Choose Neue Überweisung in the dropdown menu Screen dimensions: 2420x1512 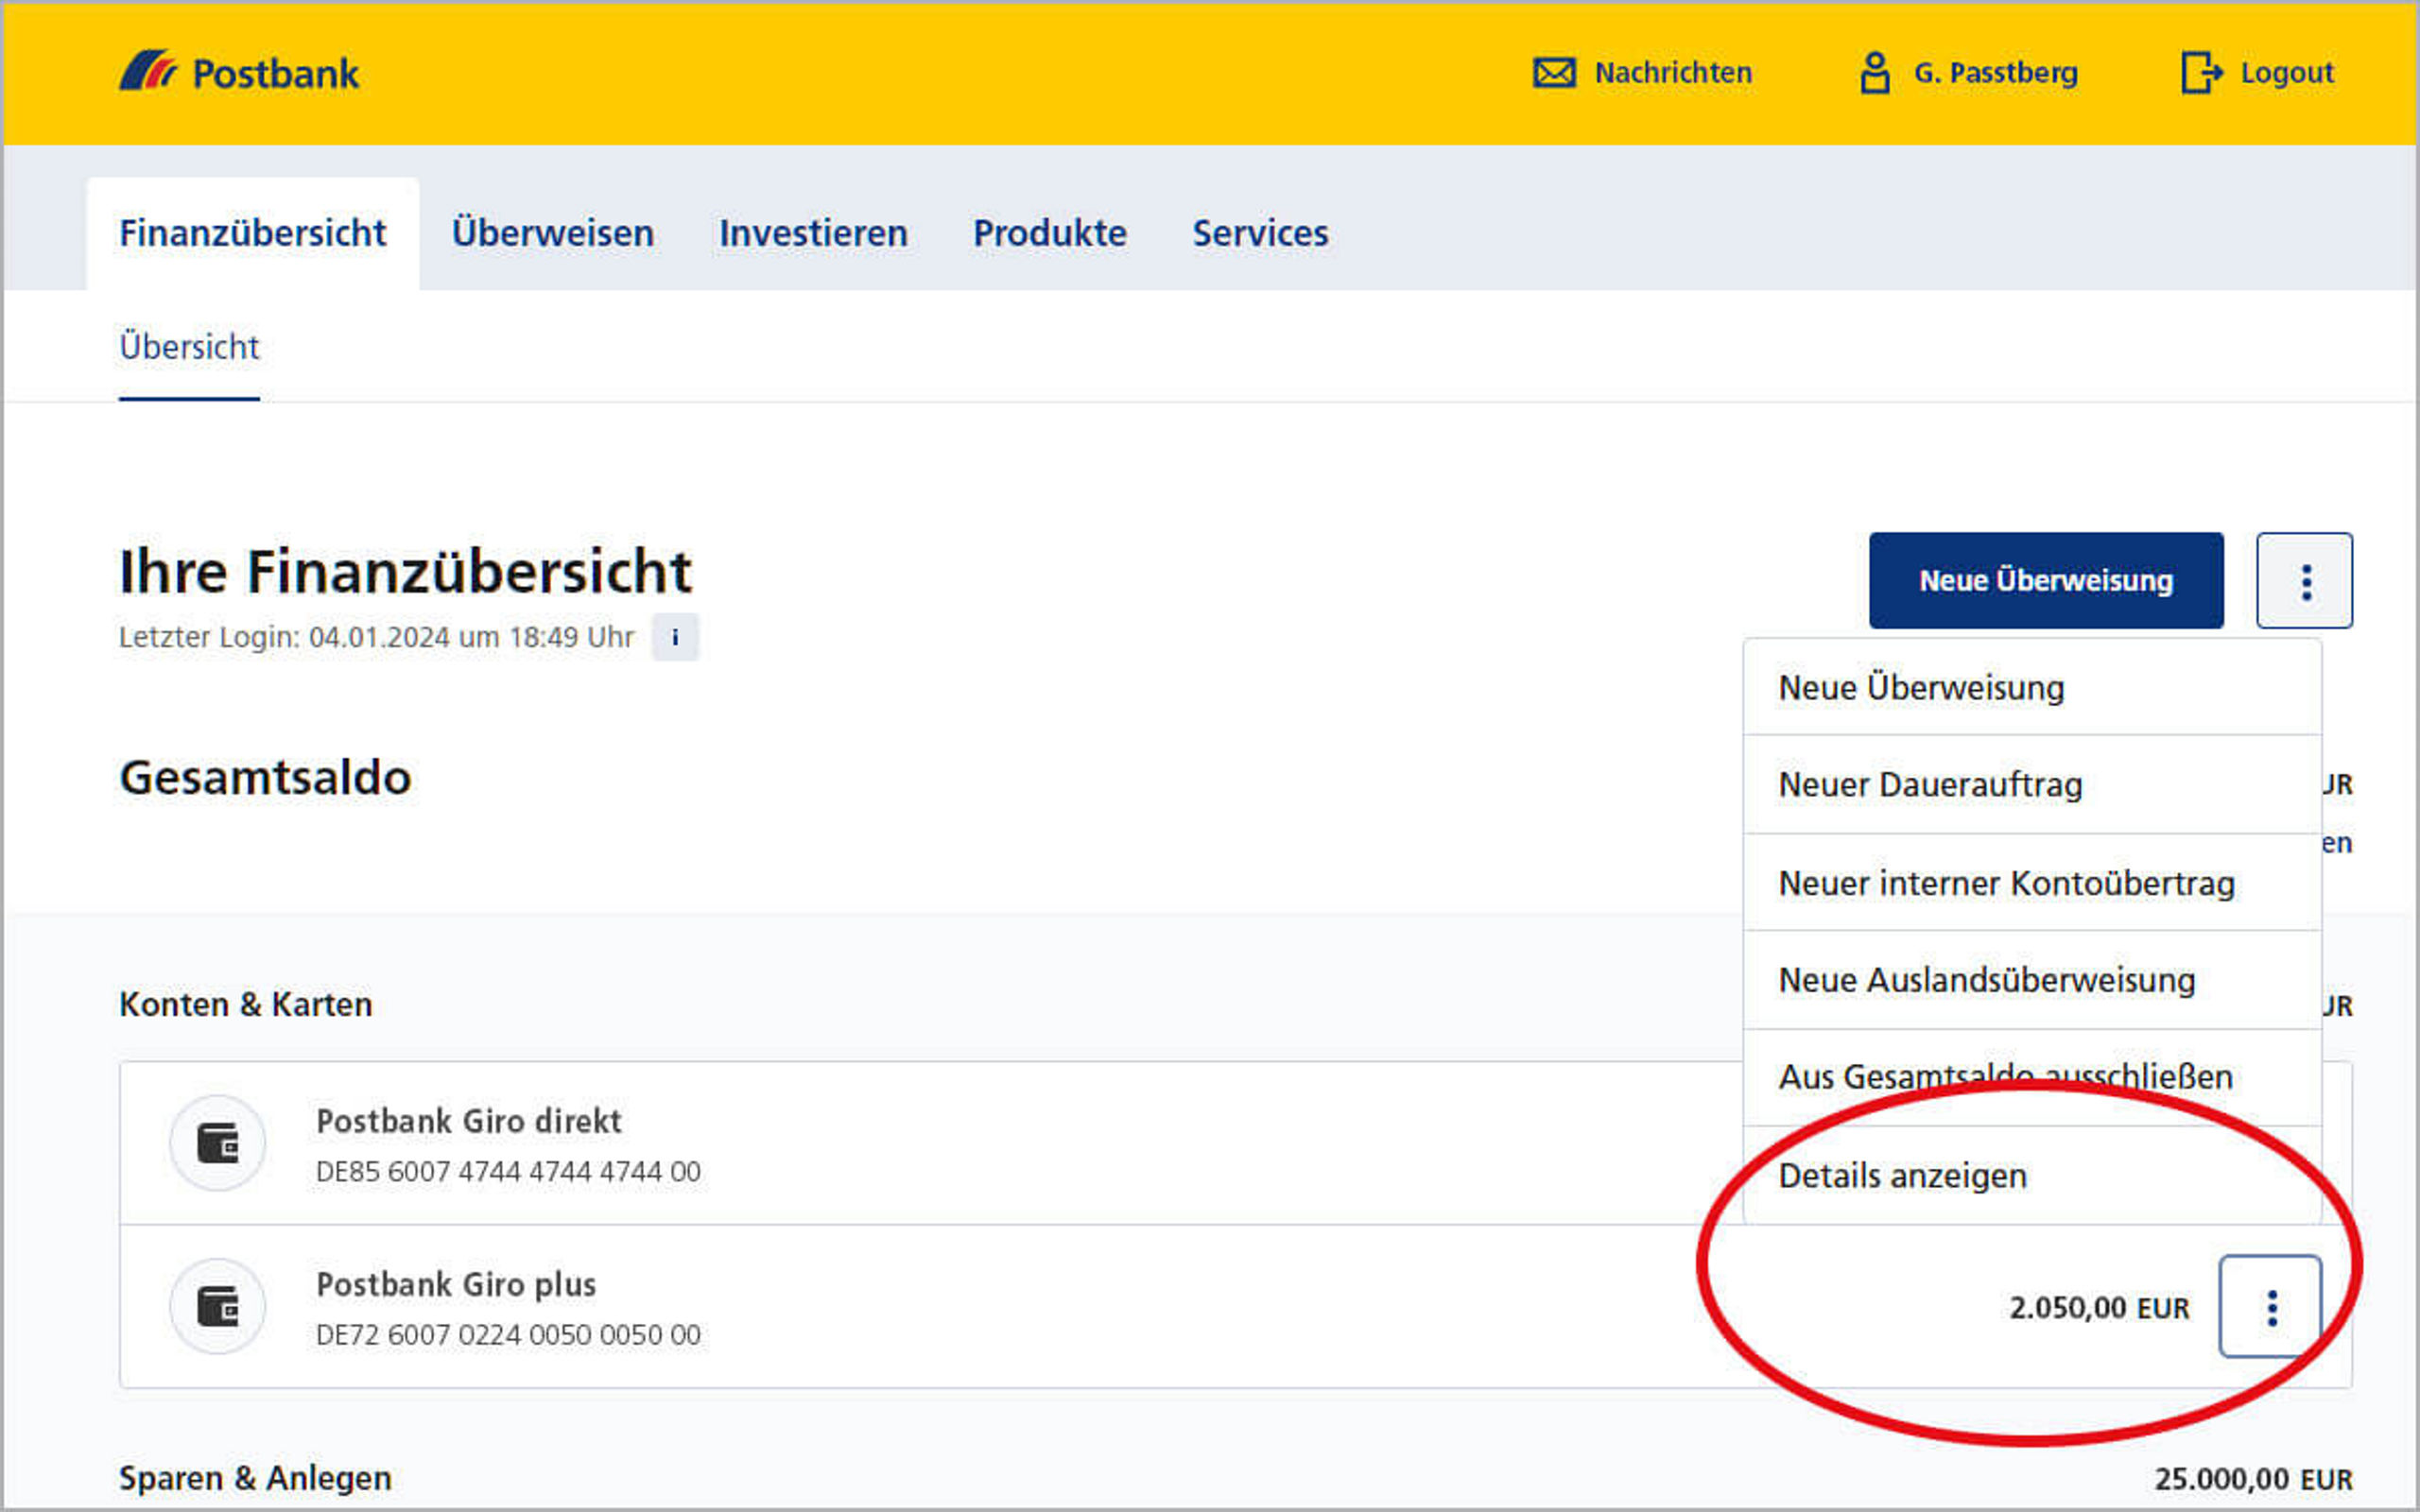(x=2032, y=688)
